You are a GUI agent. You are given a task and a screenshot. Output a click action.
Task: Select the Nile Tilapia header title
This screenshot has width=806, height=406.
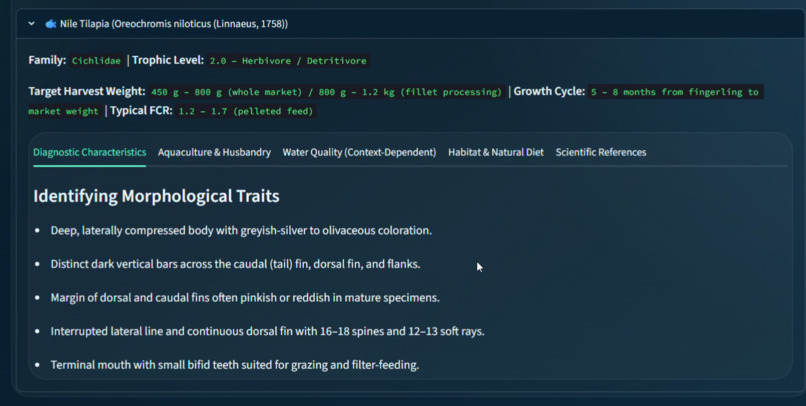click(174, 24)
